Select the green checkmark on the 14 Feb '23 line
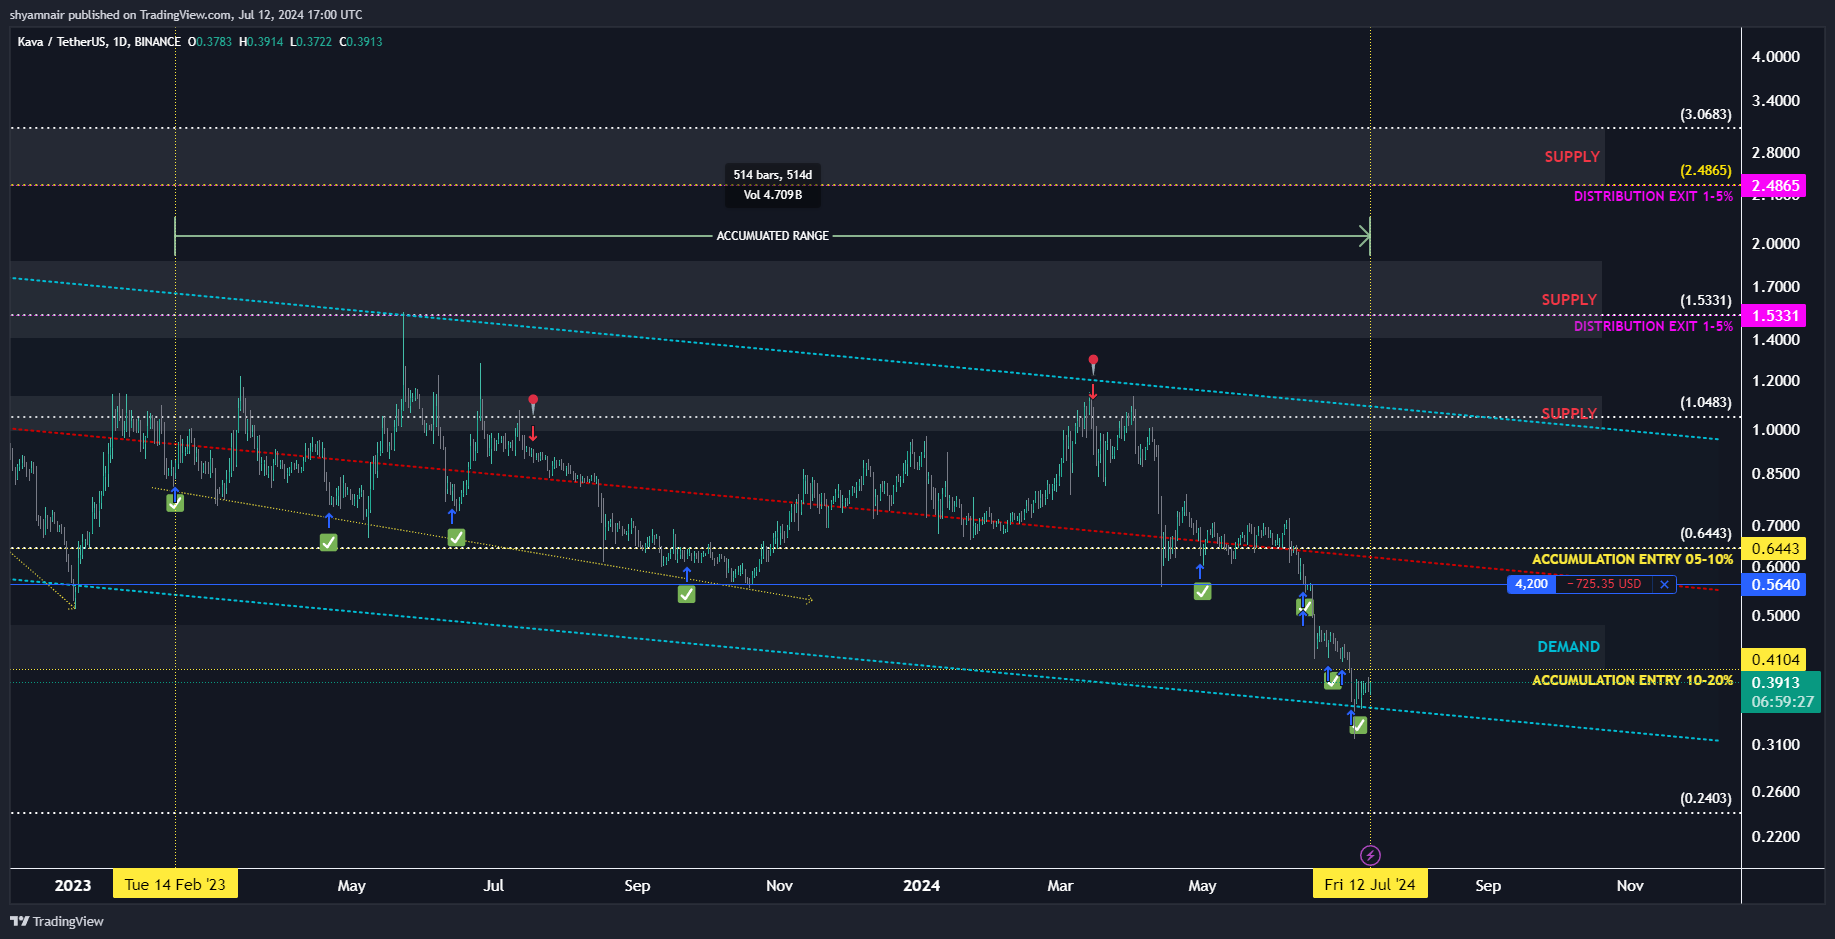1835x939 pixels. click(x=175, y=503)
